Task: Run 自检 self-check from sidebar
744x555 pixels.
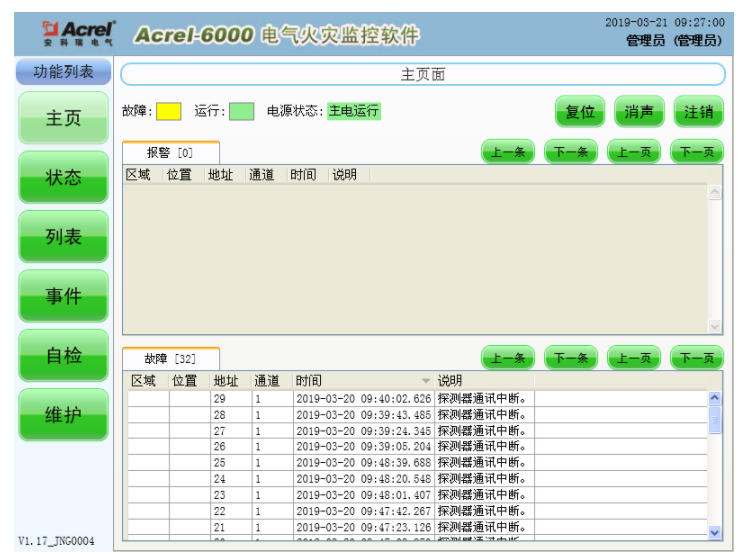Action: (63, 356)
